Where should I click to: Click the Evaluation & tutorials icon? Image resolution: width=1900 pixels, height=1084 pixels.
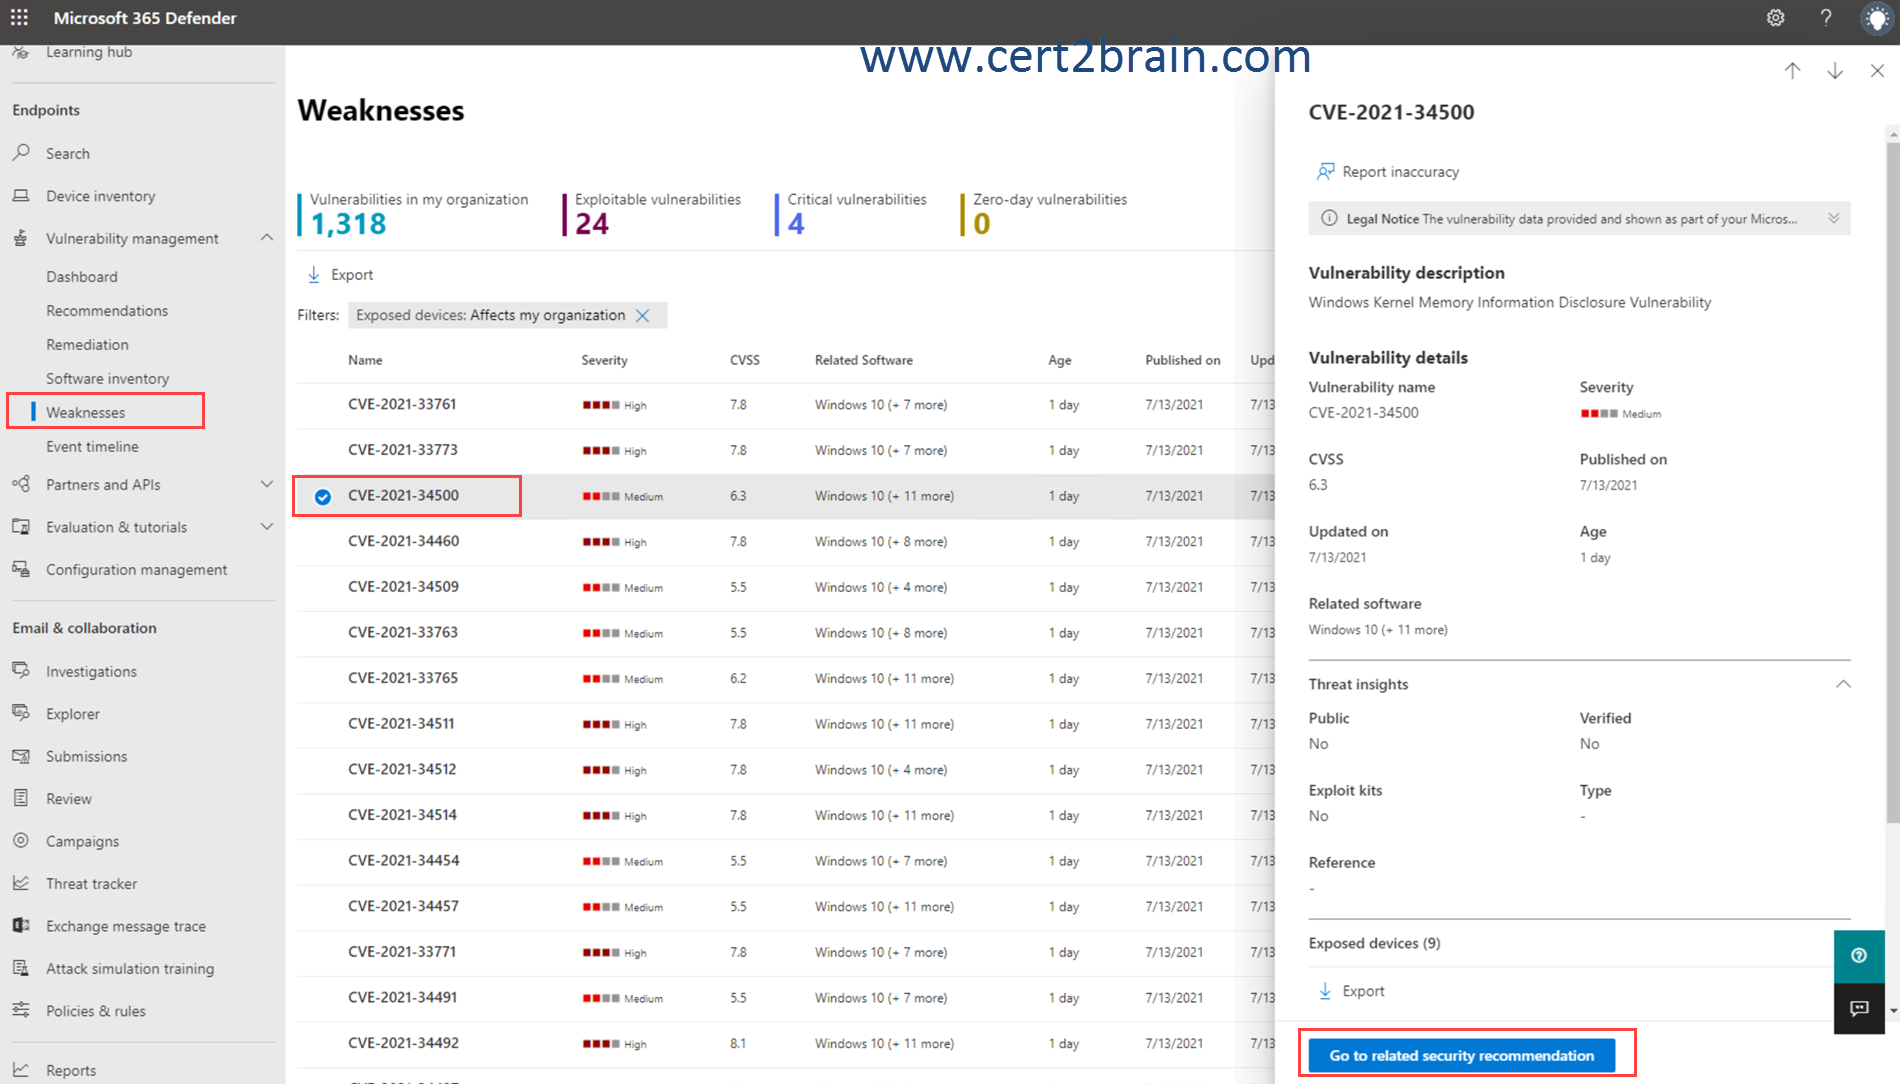(21, 527)
